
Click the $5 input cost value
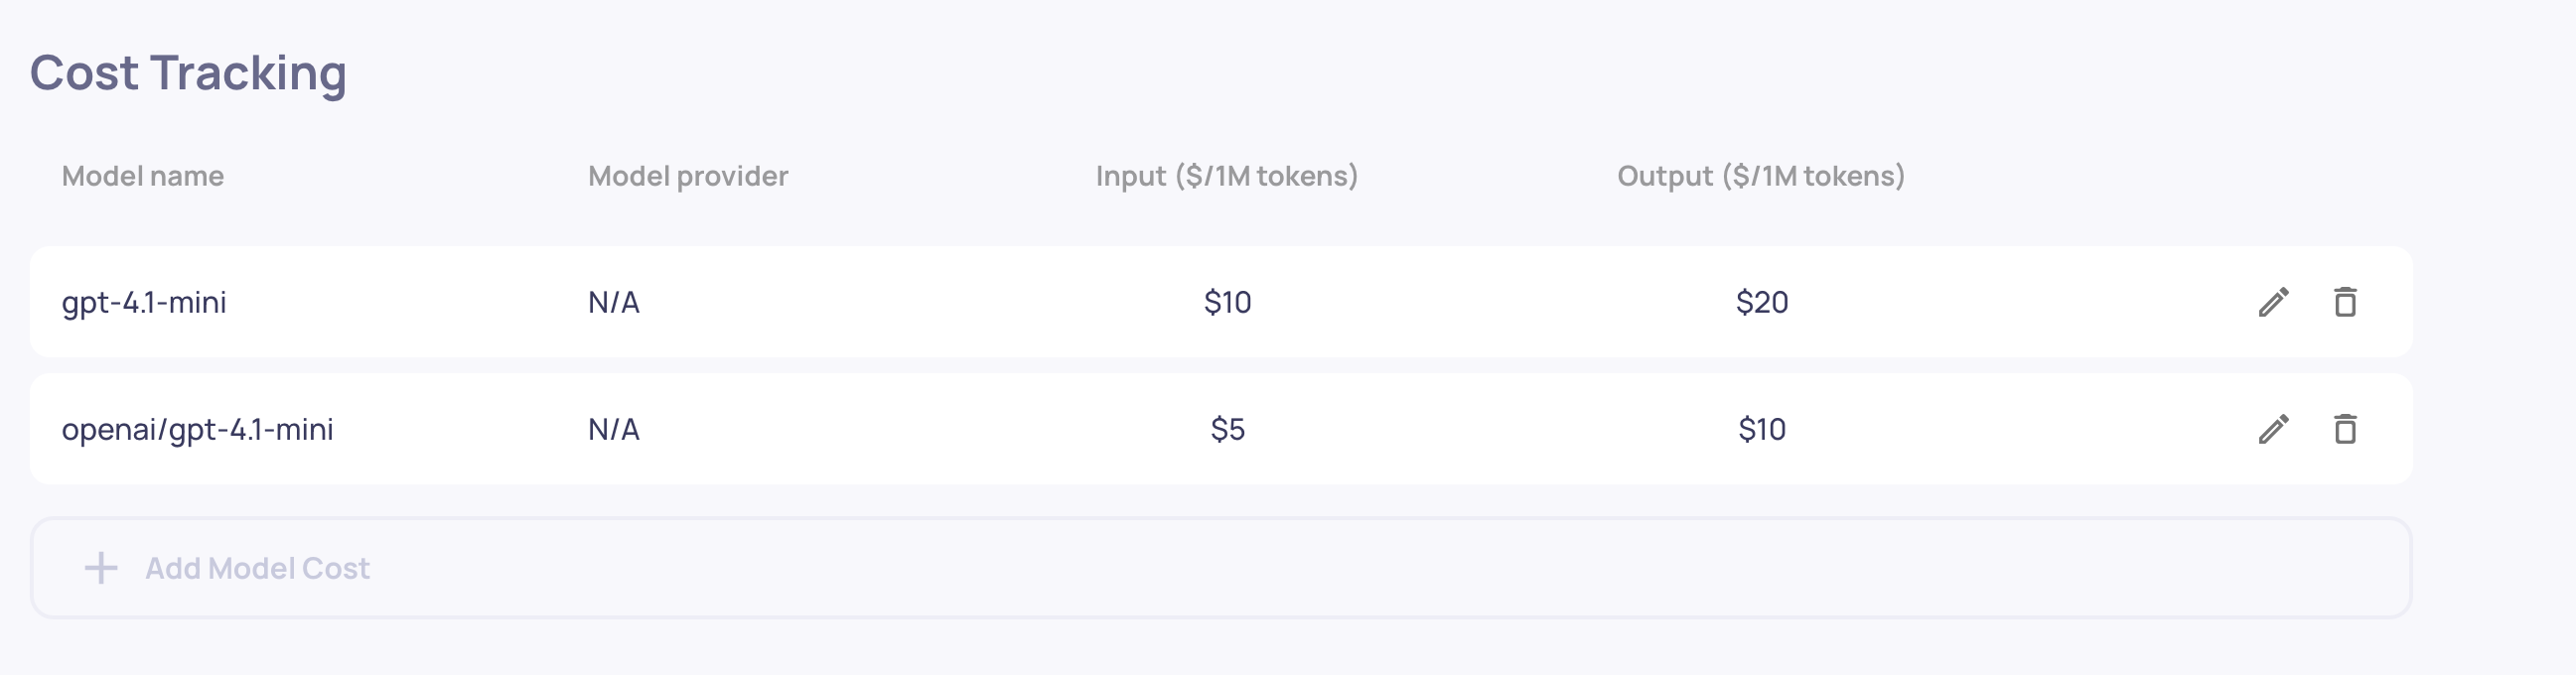(1227, 429)
